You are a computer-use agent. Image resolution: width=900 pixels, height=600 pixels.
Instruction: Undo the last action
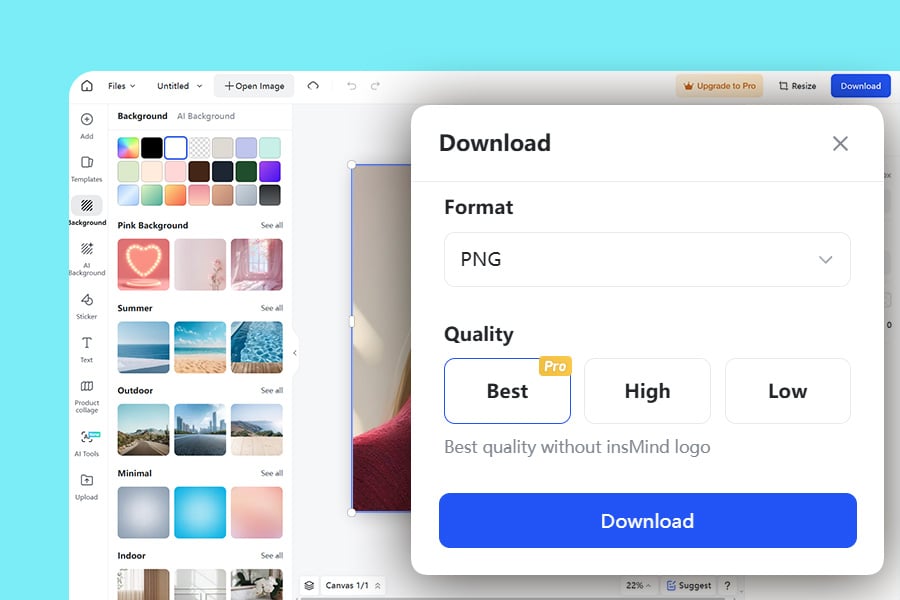[x=351, y=86]
